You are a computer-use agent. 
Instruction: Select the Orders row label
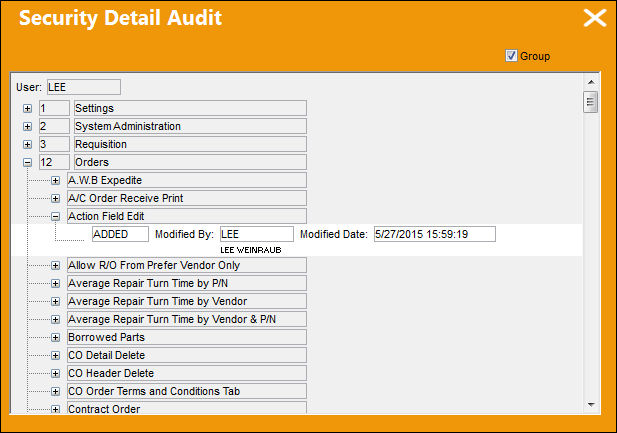click(190, 162)
